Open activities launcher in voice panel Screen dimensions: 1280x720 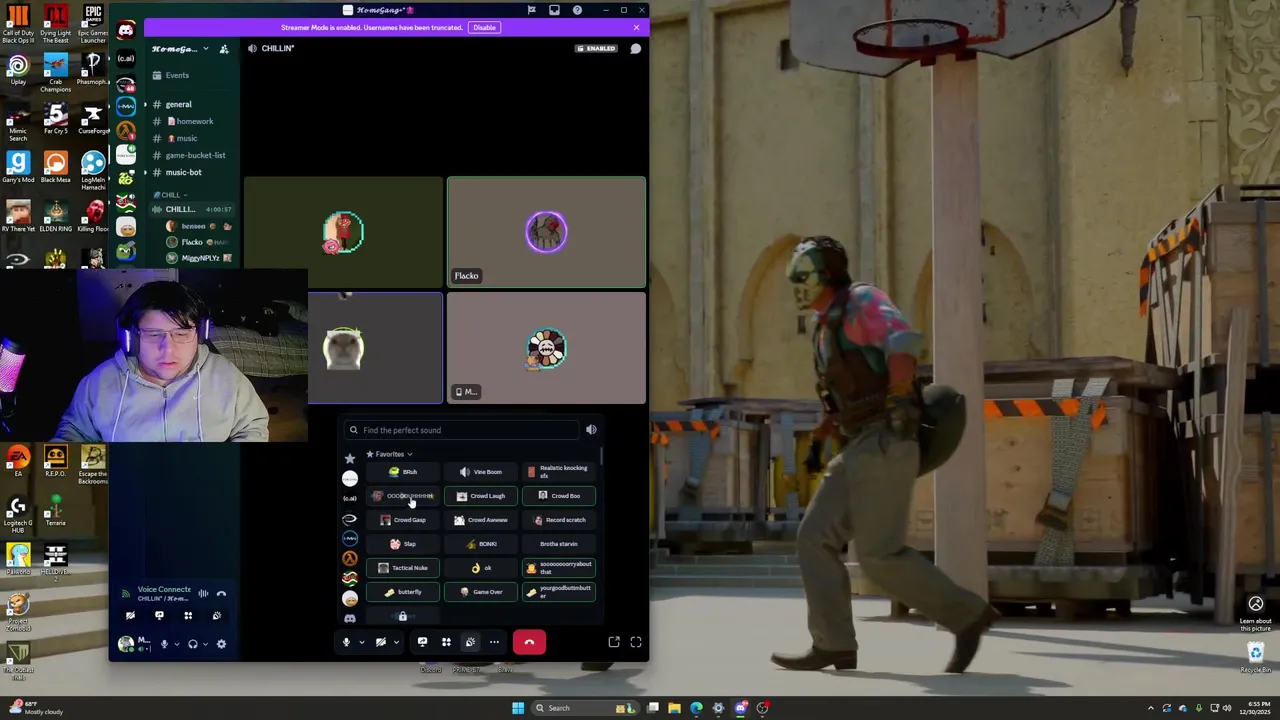coord(188,616)
